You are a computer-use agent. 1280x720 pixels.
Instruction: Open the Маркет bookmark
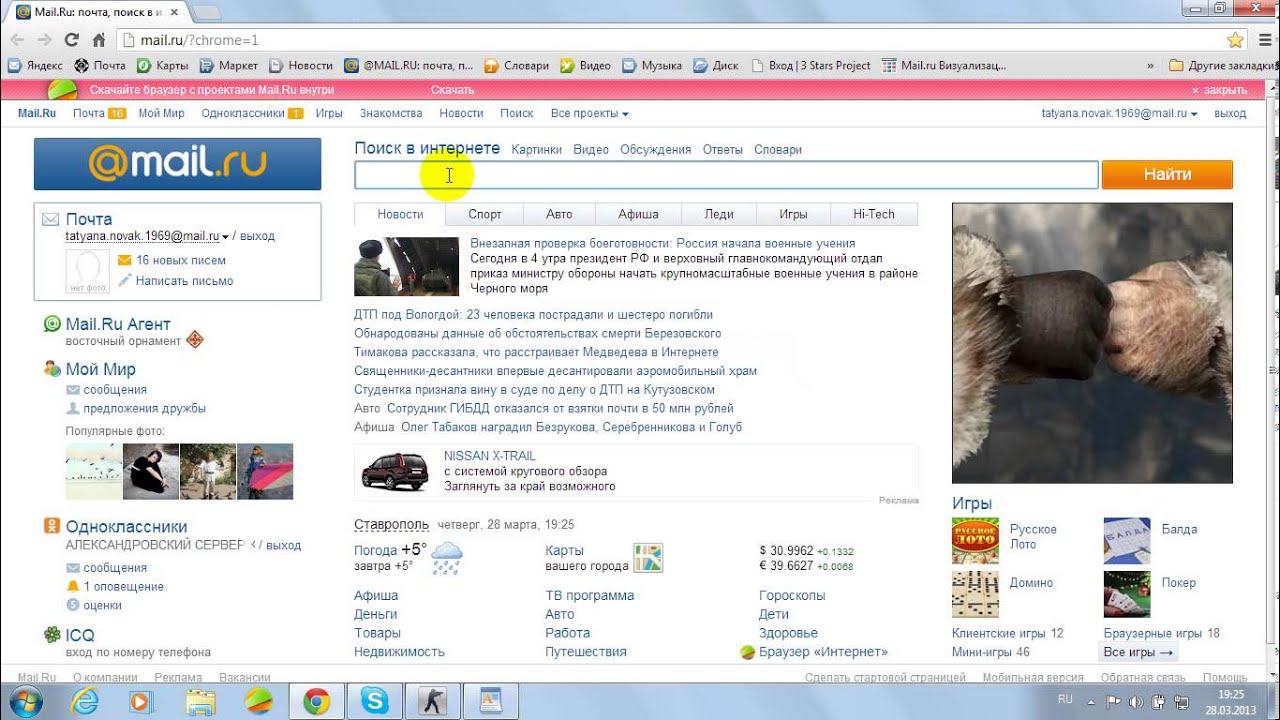click(229, 65)
